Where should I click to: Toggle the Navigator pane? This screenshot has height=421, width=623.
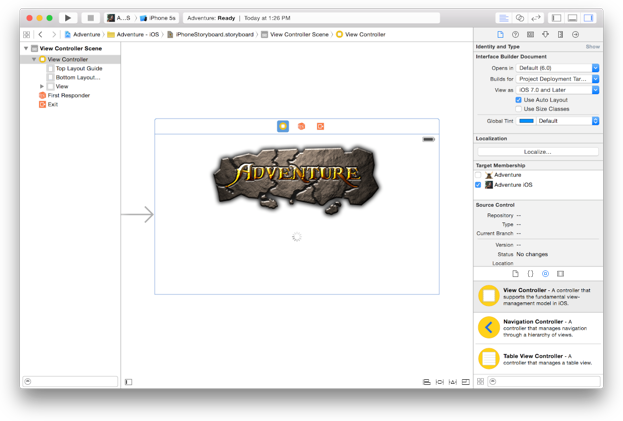coord(557,18)
